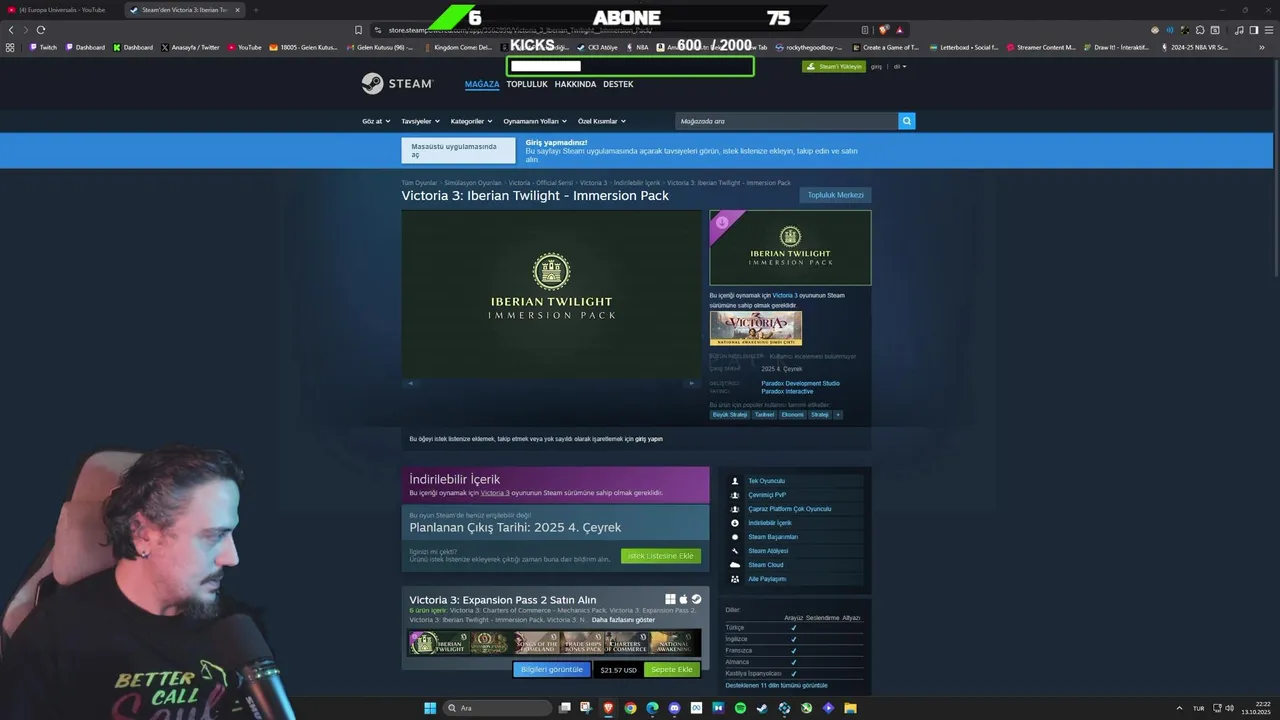Expand the Kategoriler dropdown menu
Image resolution: width=1280 pixels, height=720 pixels.
pos(472,121)
